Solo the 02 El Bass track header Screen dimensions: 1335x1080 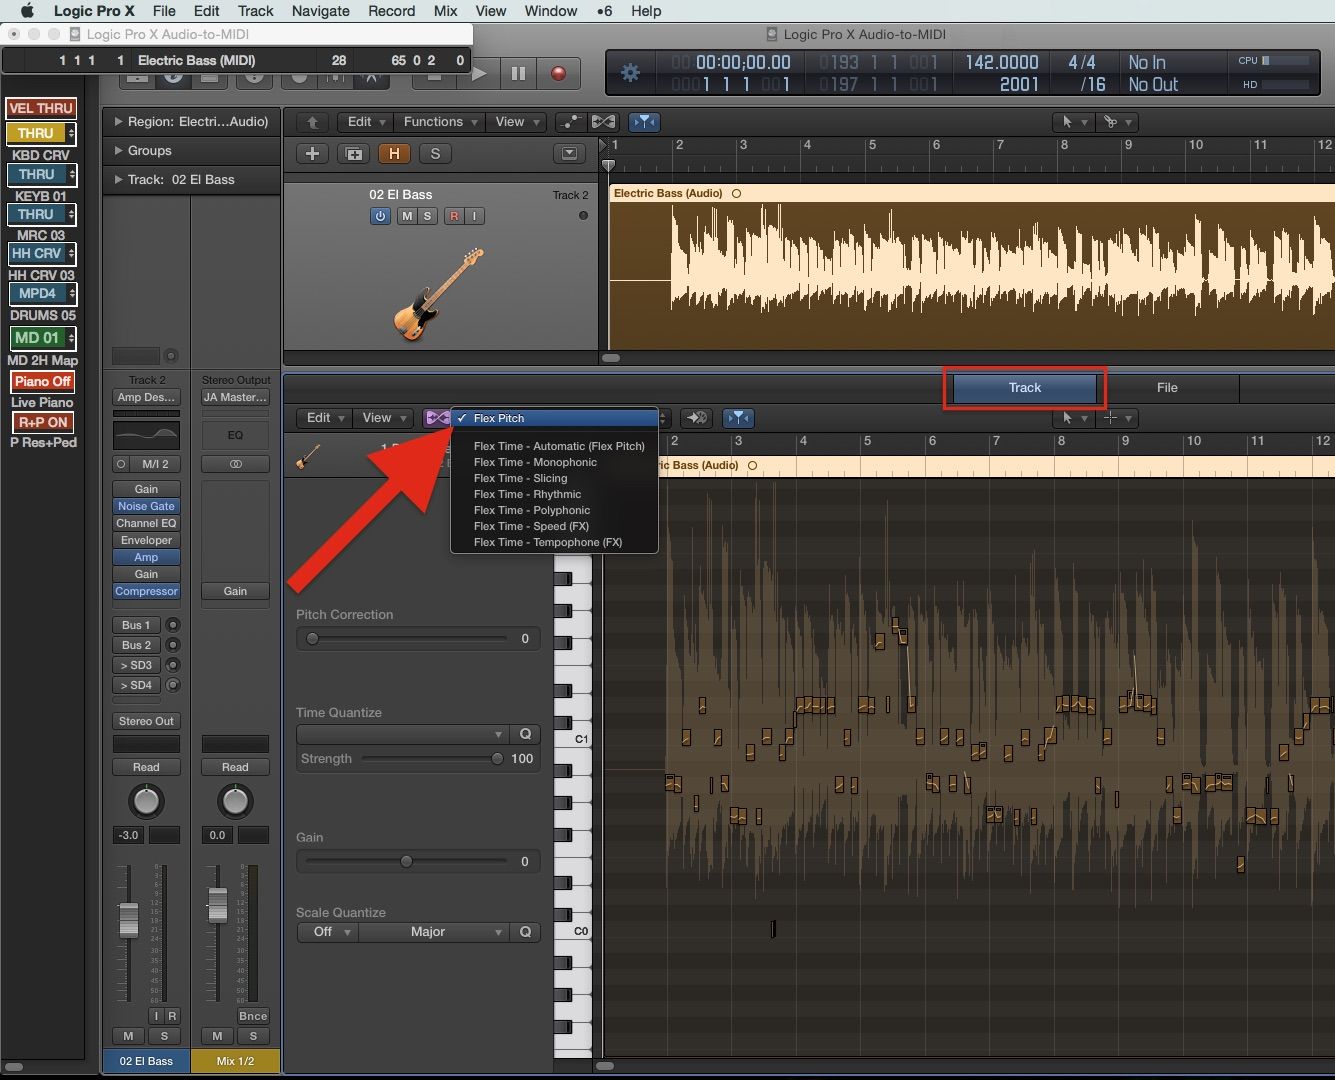point(427,216)
